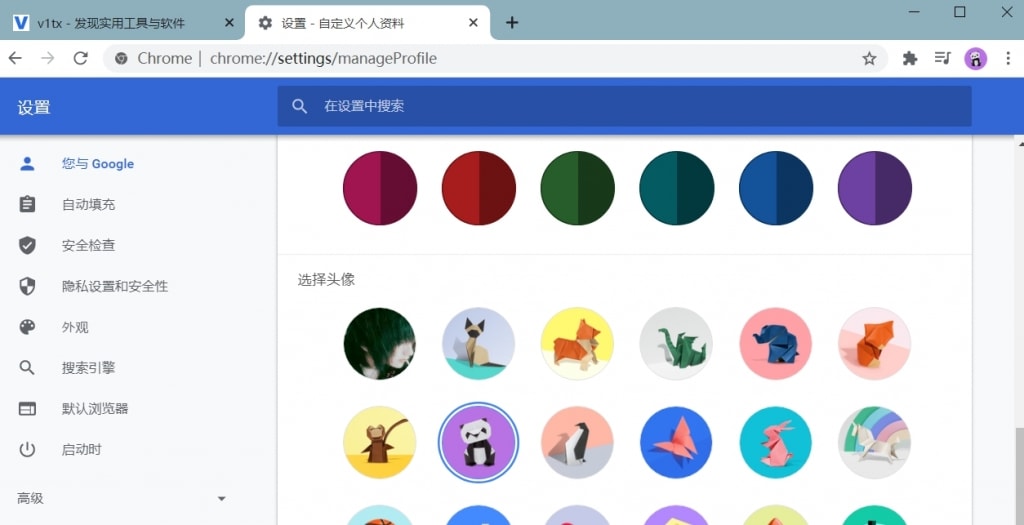Choose the origami unicorn rainbow avatar
The width and height of the screenshot is (1024, 525).
click(874, 443)
